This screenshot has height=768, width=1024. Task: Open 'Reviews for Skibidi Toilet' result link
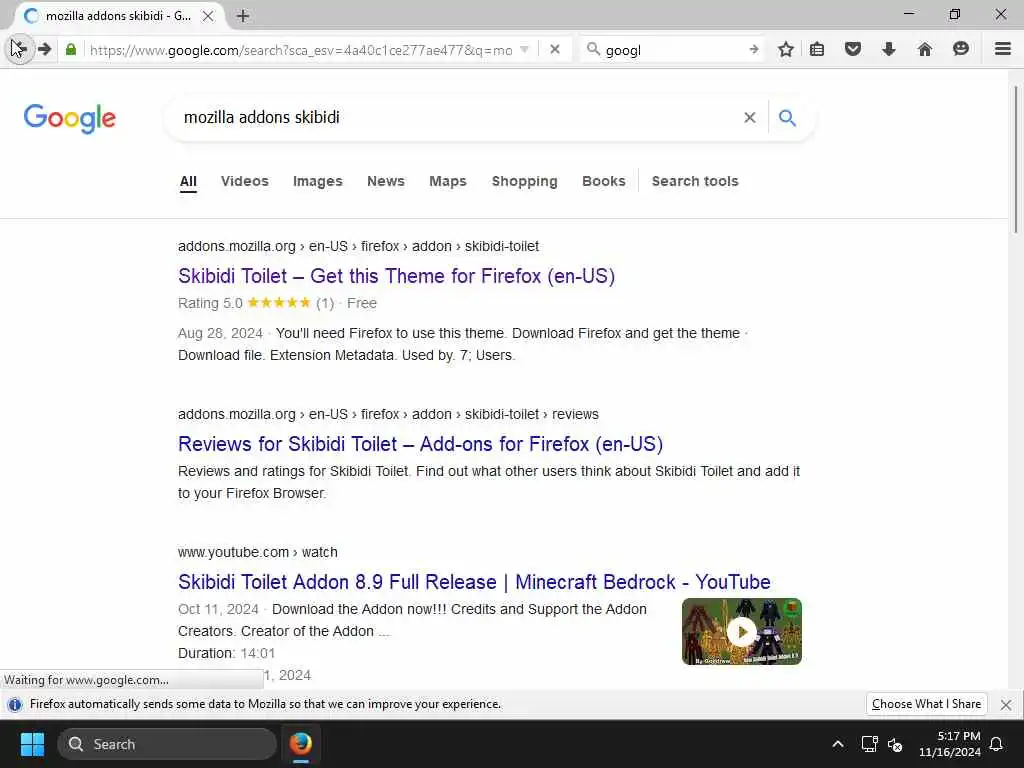[x=421, y=444]
